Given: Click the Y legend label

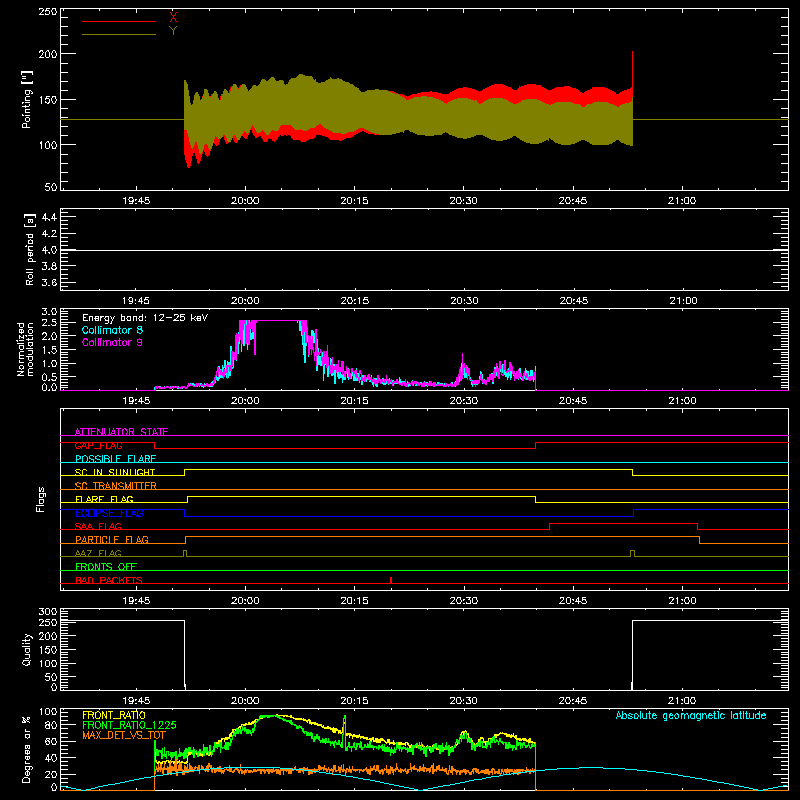Looking at the screenshot, I should pyautogui.click(x=173, y=31).
